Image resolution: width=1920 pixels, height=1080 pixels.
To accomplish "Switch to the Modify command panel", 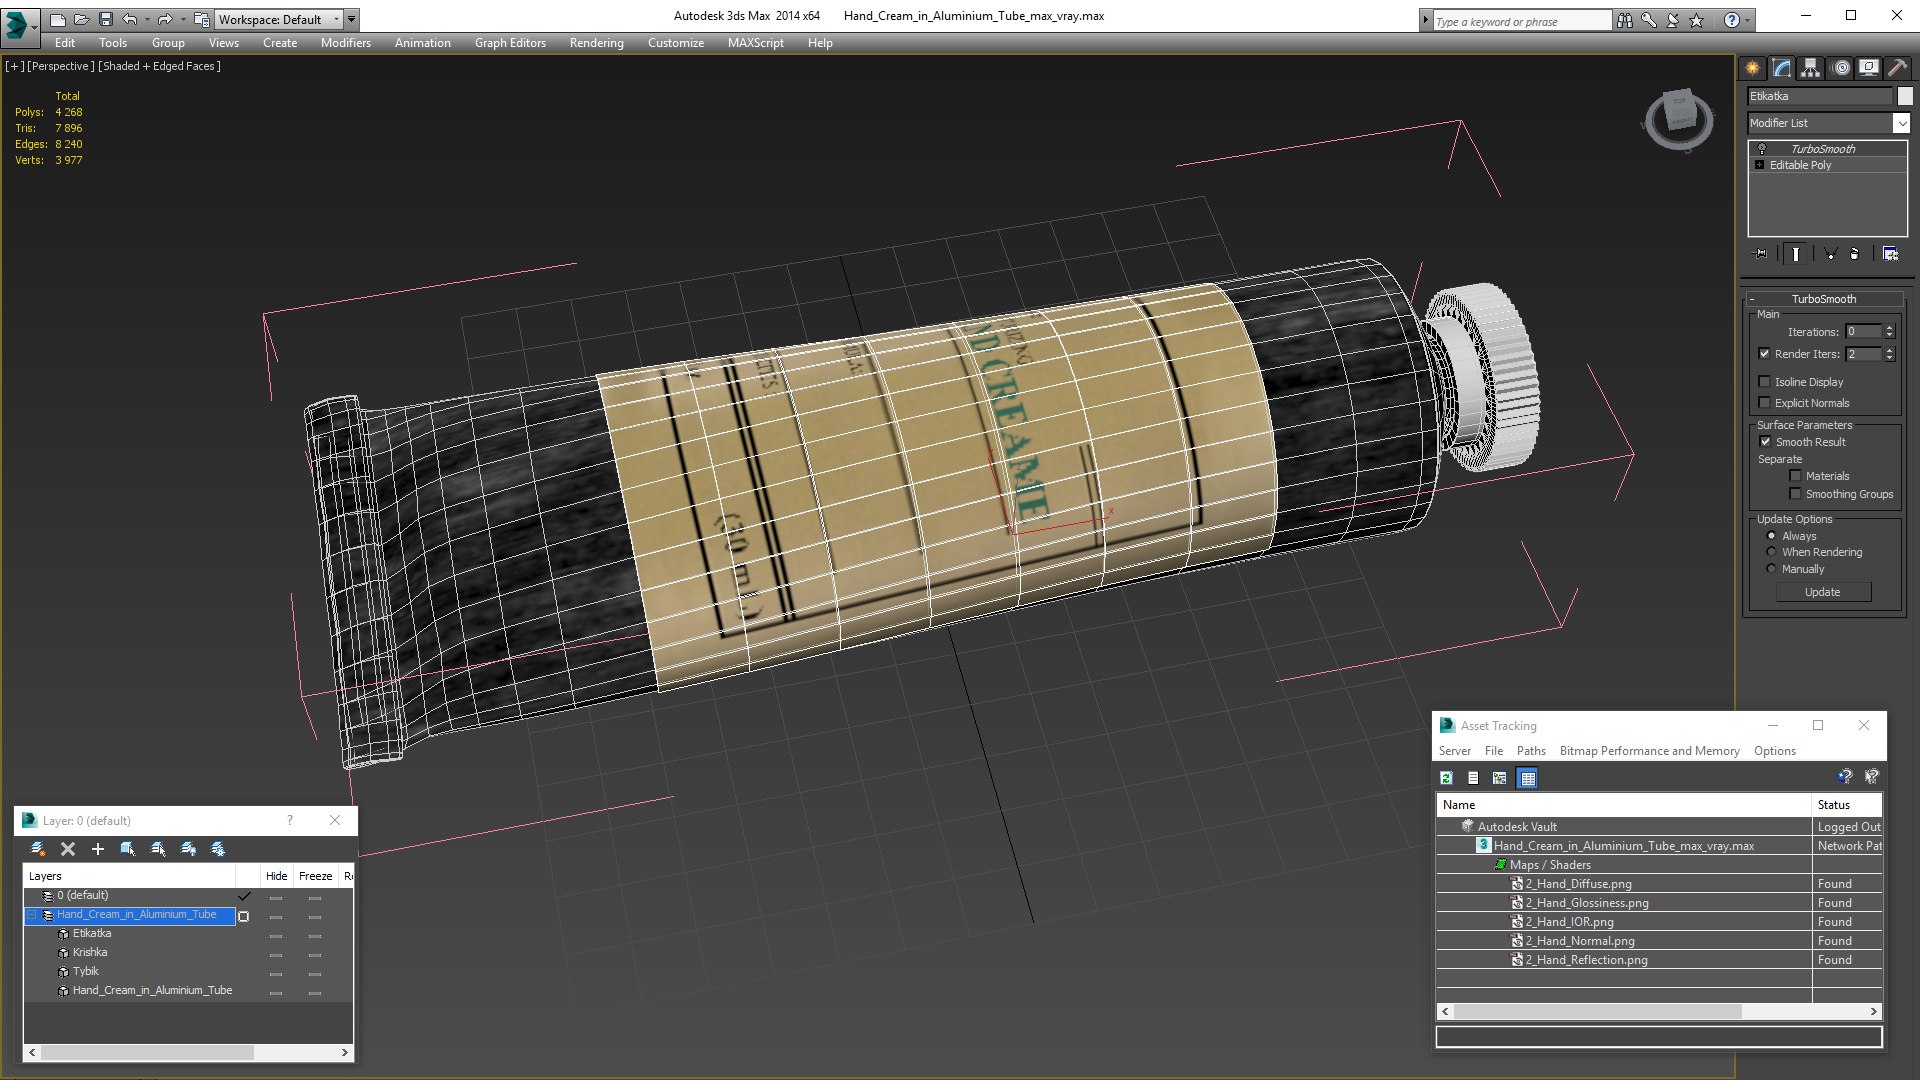I will tap(1782, 68).
